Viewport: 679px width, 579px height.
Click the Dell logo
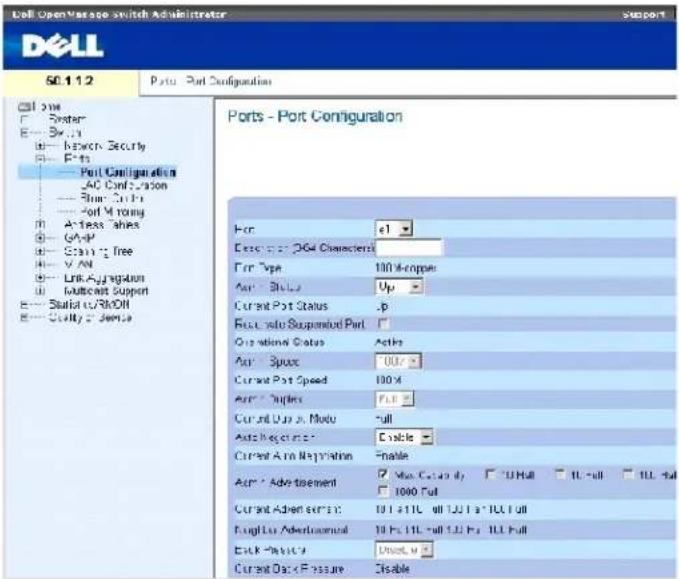[63, 45]
